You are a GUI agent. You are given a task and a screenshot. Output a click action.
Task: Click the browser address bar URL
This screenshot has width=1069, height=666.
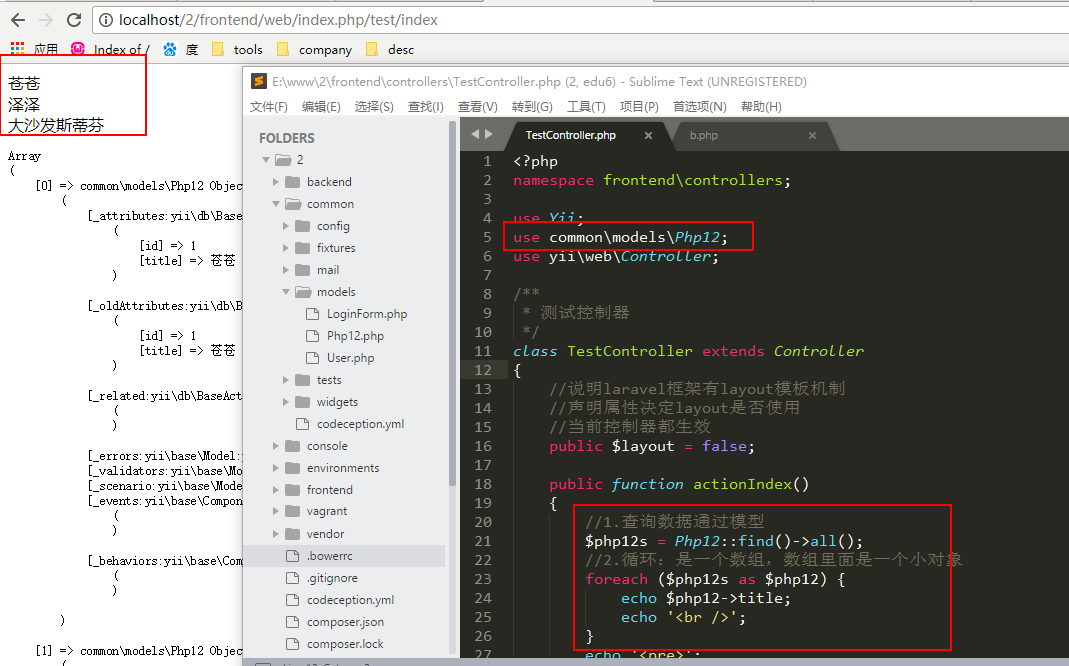pos(278,19)
